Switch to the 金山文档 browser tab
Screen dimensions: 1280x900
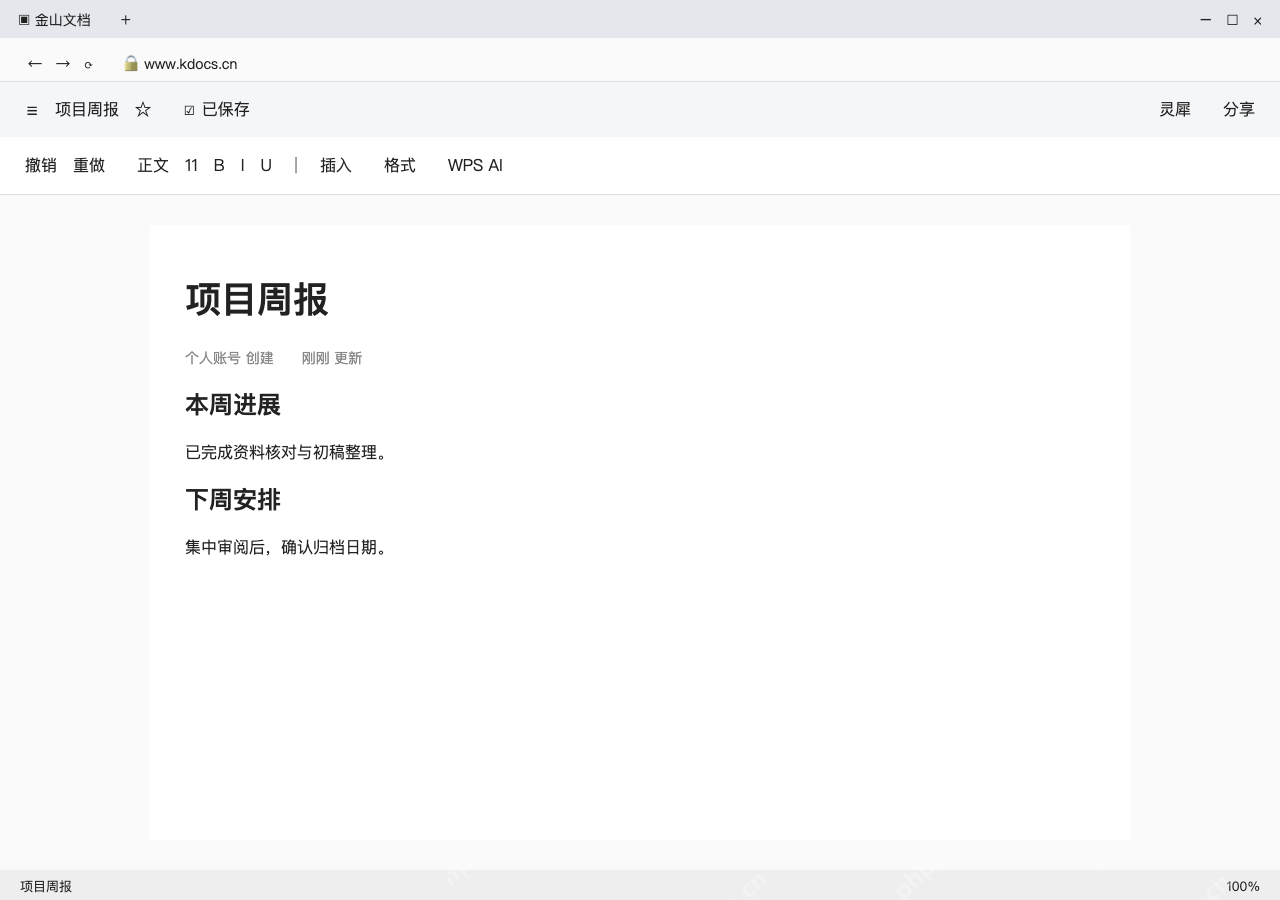54,20
